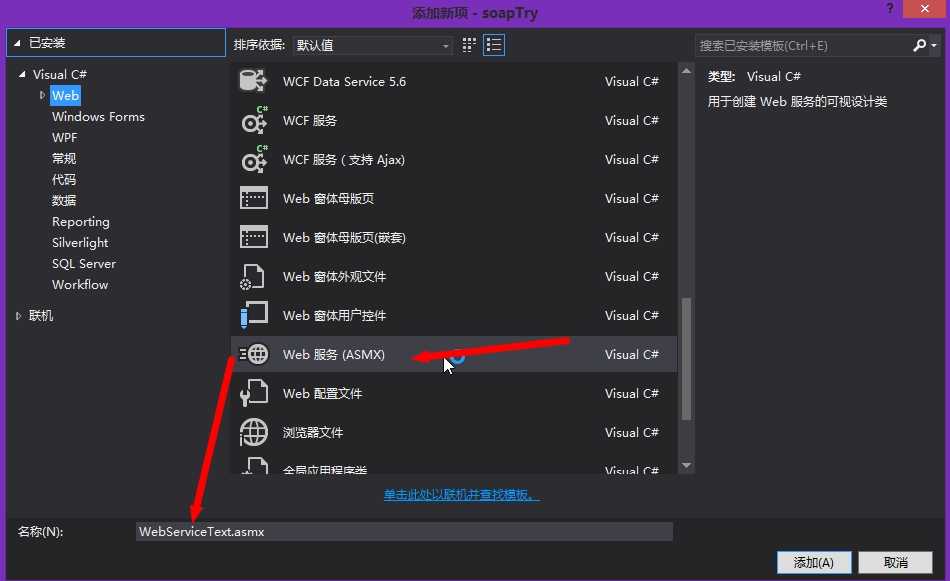Image resolution: width=950 pixels, height=581 pixels.
Task: Select the 常规 category
Action: tap(64, 158)
